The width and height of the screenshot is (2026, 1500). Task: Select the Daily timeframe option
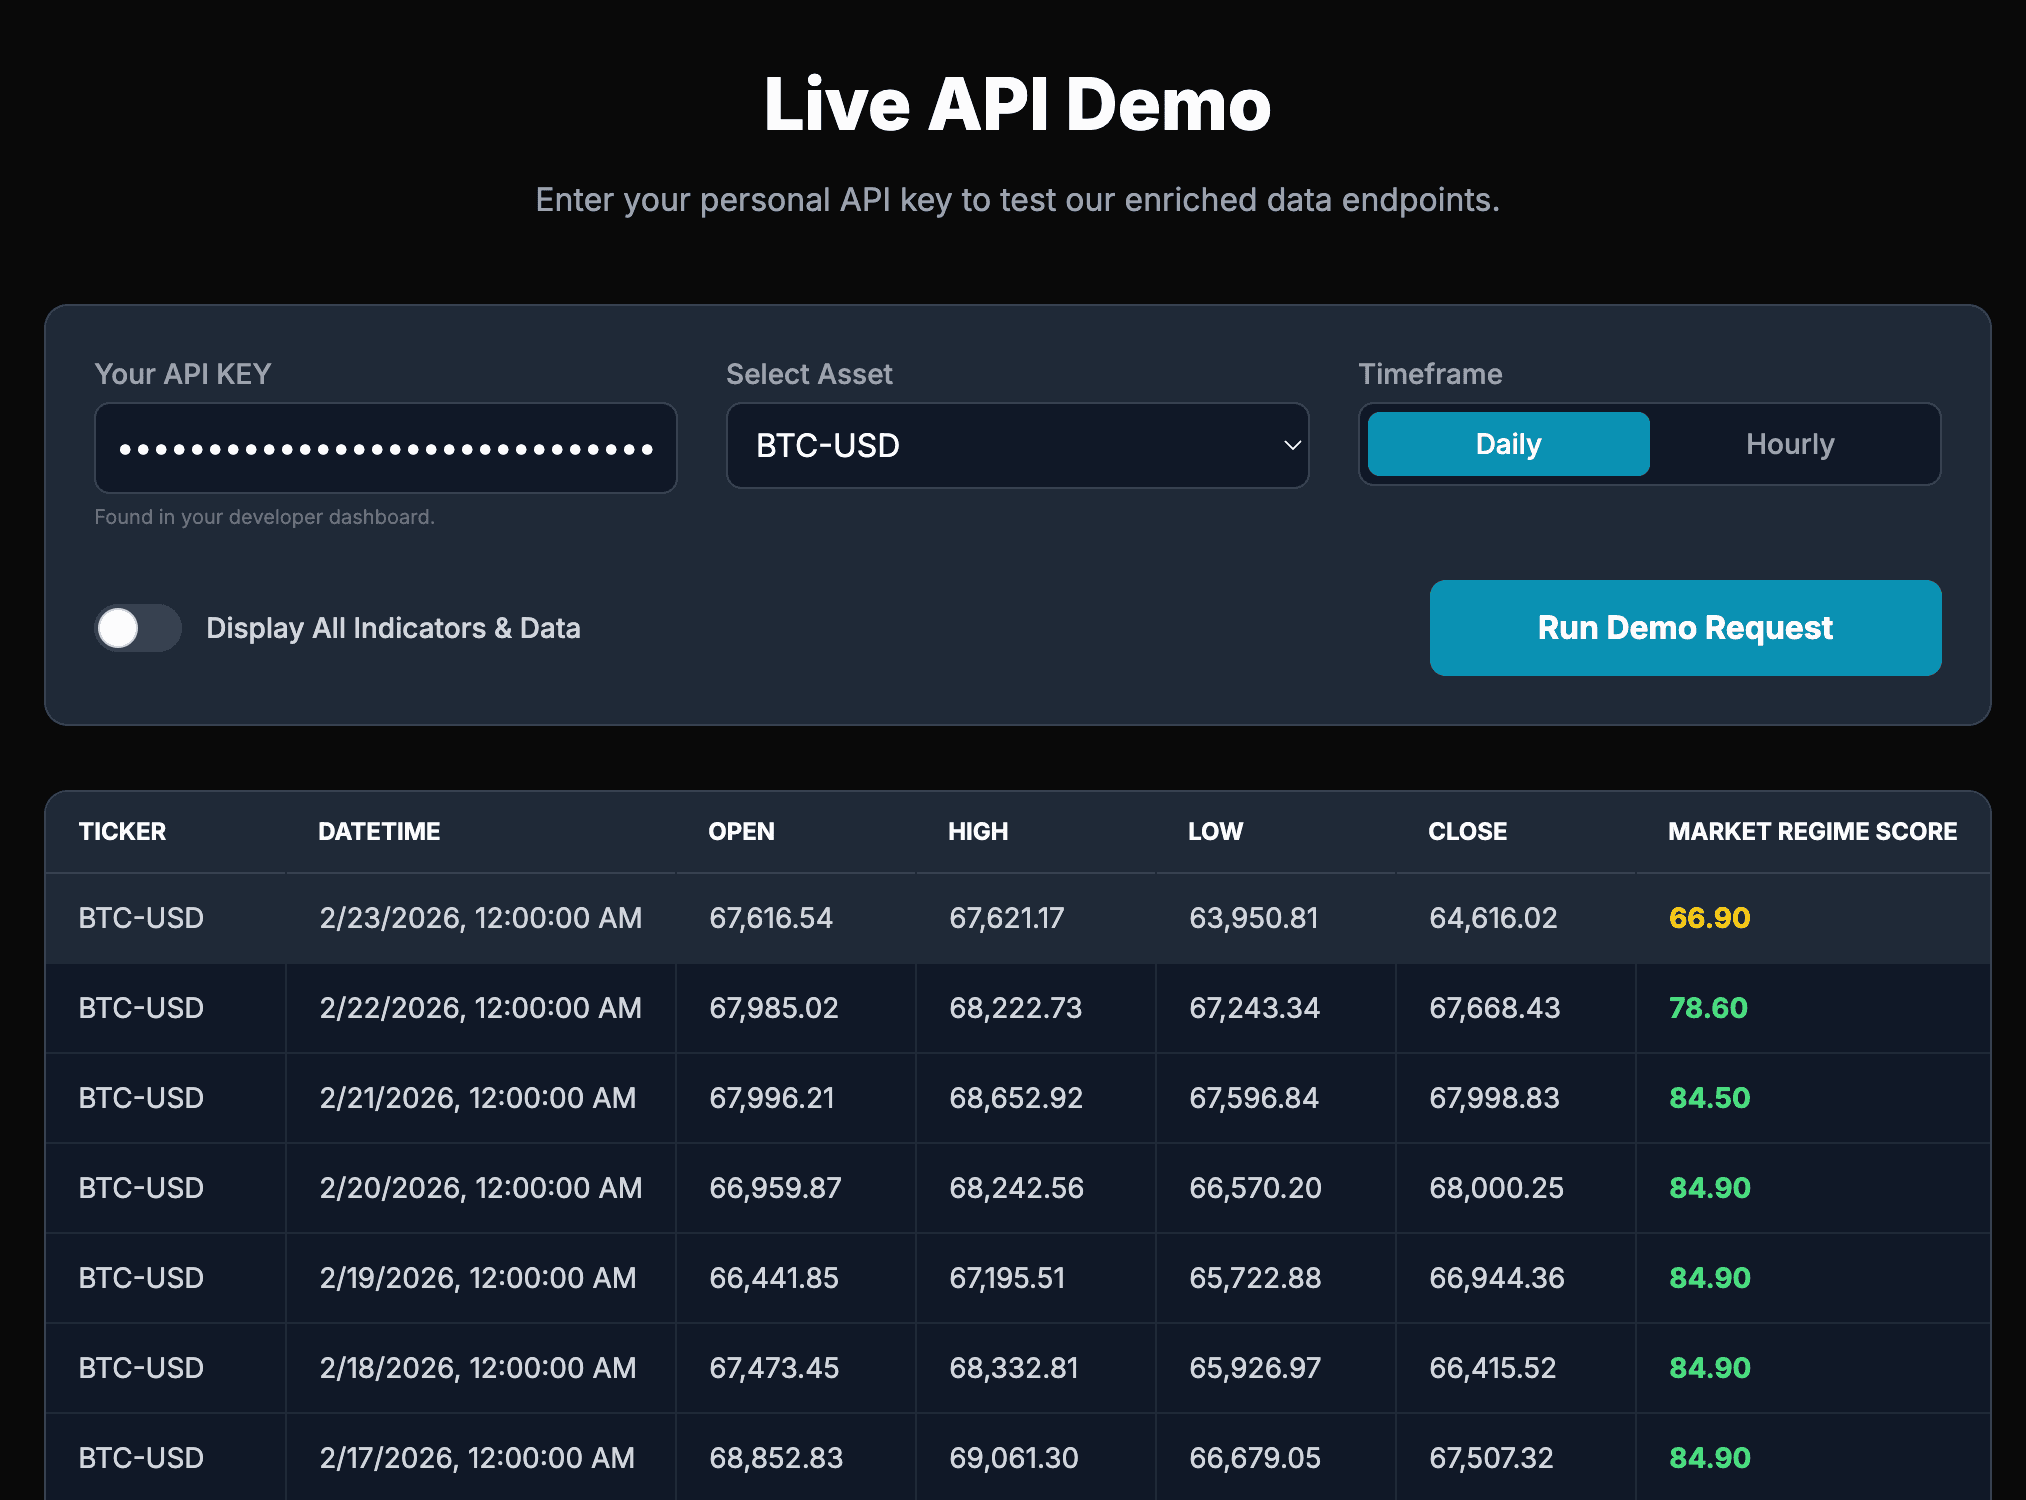[x=1508, y=444]
